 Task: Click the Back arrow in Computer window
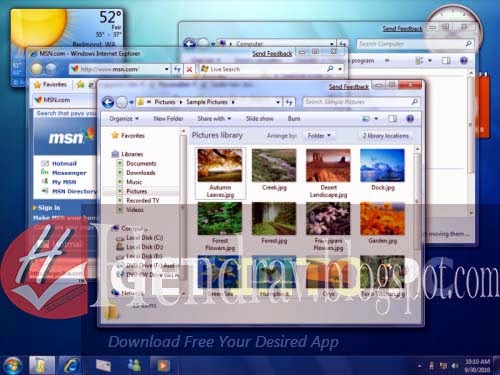189,44
